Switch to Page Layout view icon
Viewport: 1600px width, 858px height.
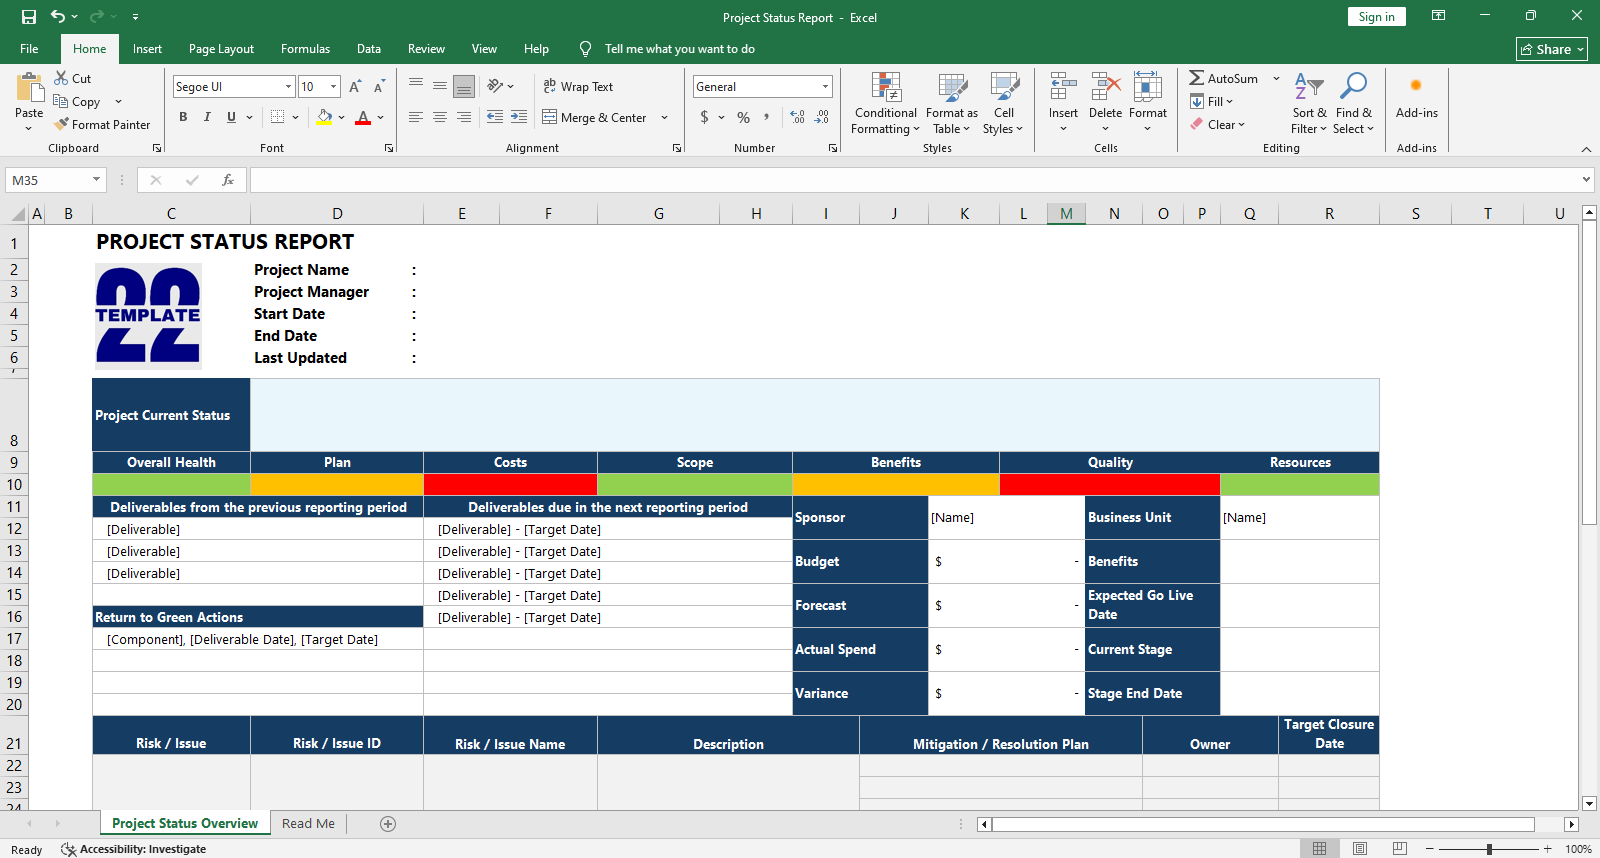(1360, 849)
